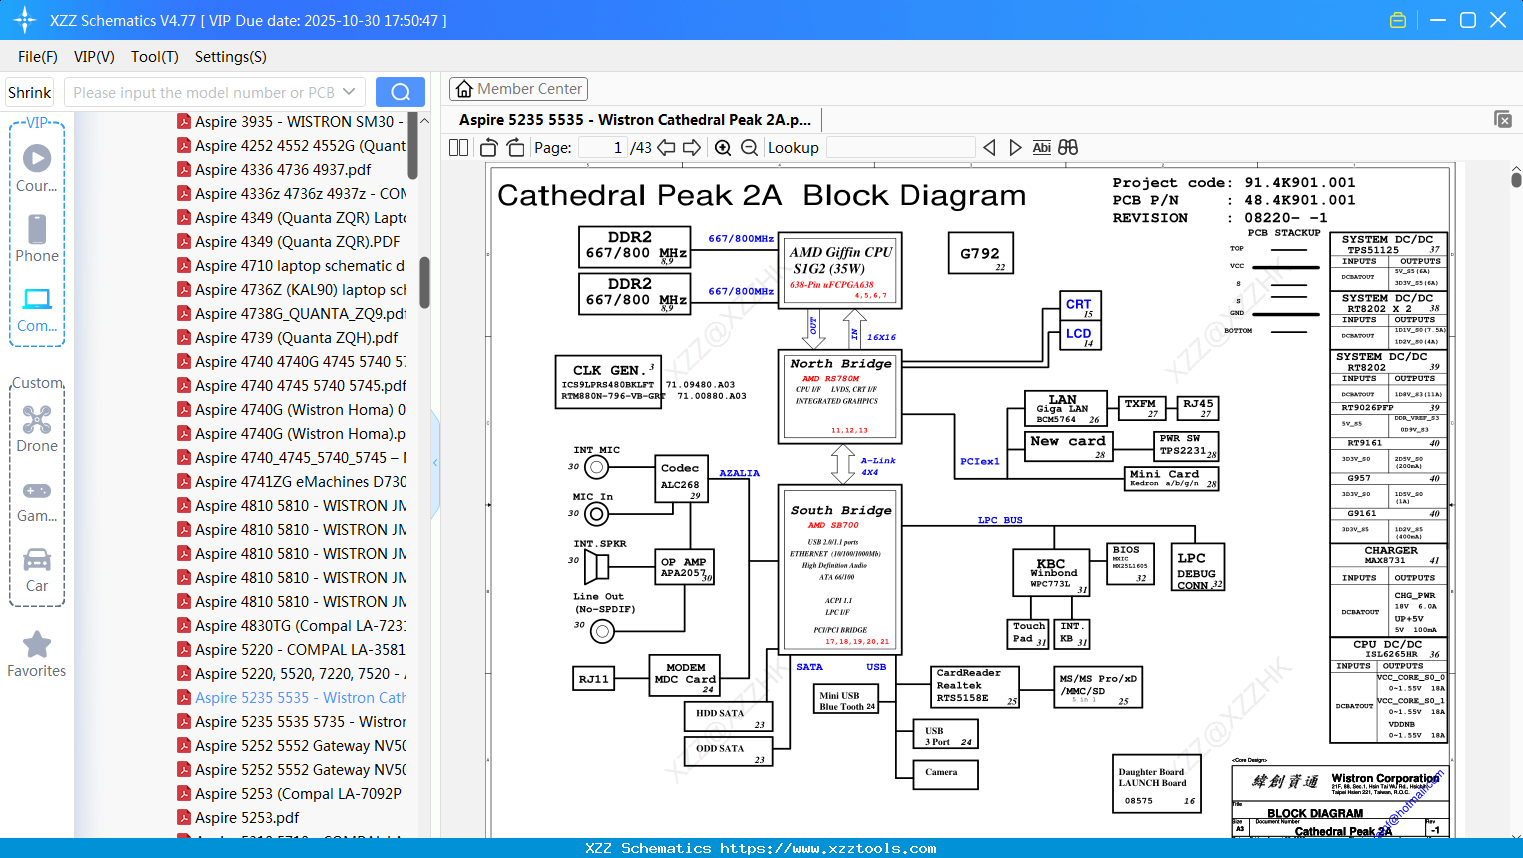Image resolution: width=1523 pixels, height=858 pixels.
Task: Click the model number search field
Action: 204,92
